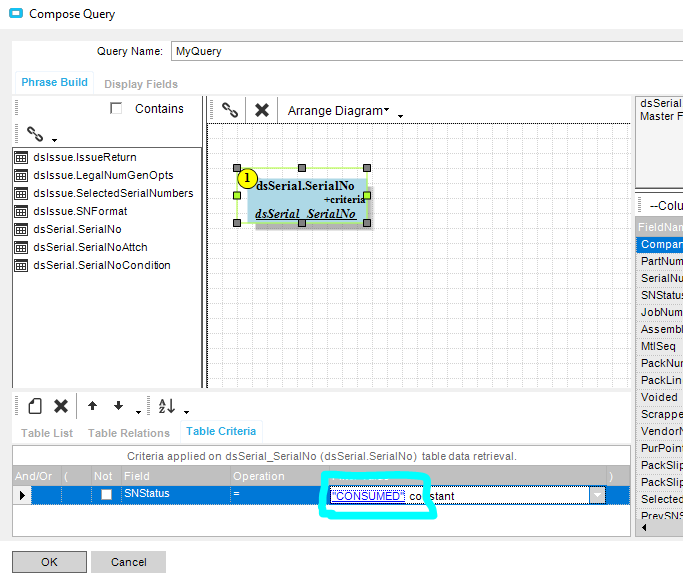Click the link tables icon in diagram toolbar
This screenshot has height=579, width=683.
[230, 110]
